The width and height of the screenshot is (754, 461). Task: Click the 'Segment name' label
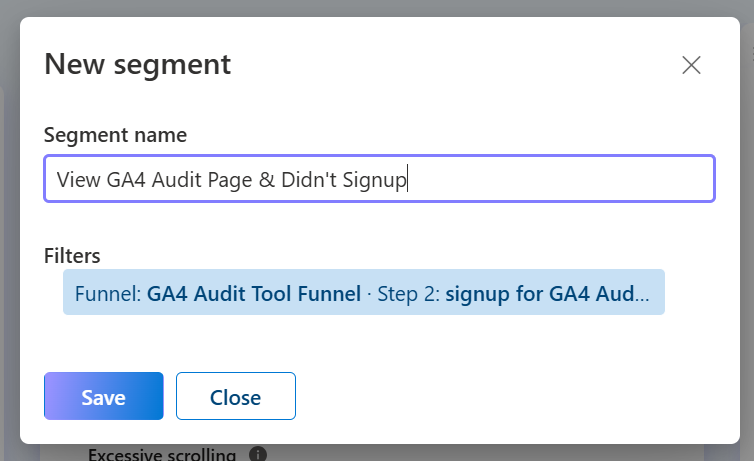[115, 135]
